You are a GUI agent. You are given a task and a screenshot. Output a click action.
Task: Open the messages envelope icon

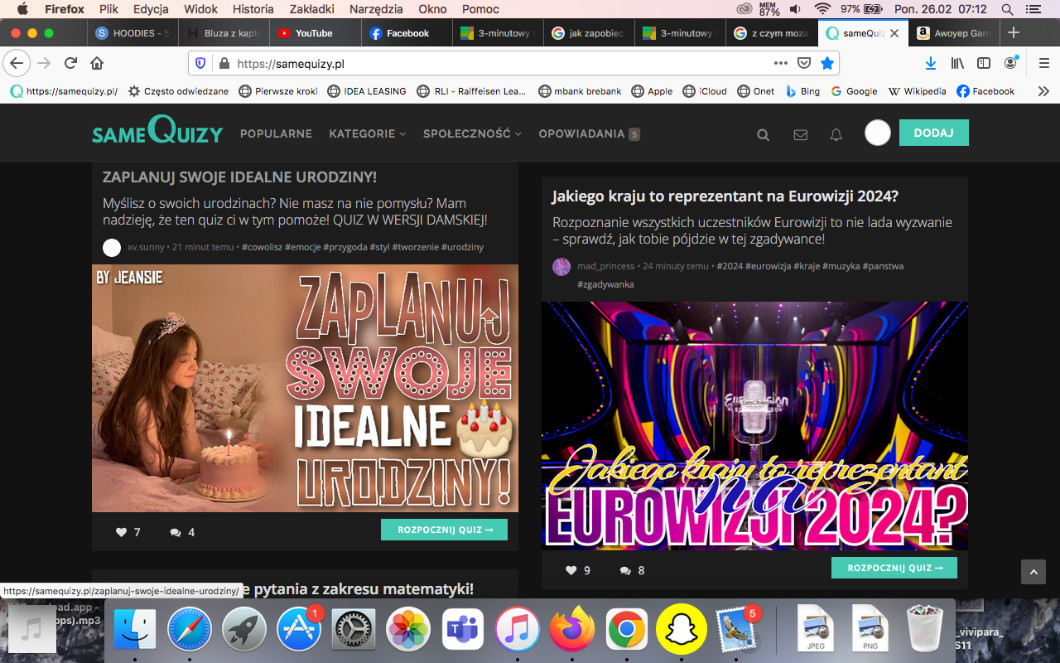[x=800, y=135]
